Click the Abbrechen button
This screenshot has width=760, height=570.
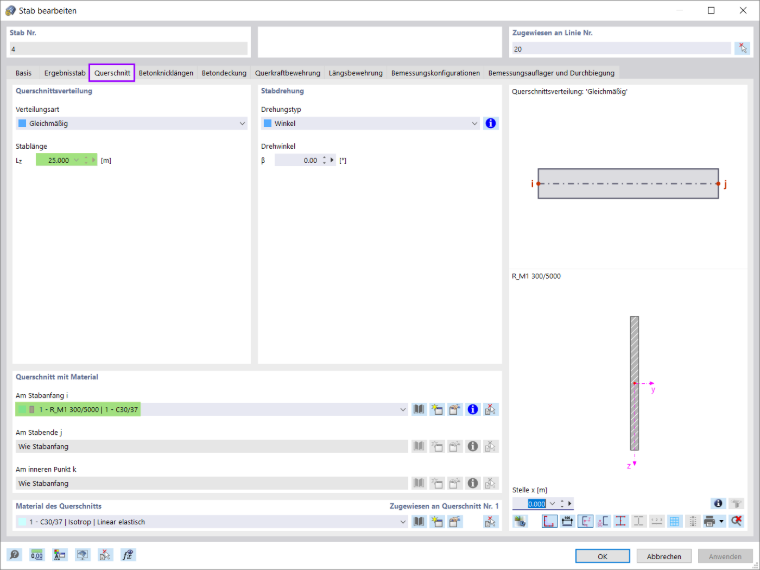[x=664, y=556]
